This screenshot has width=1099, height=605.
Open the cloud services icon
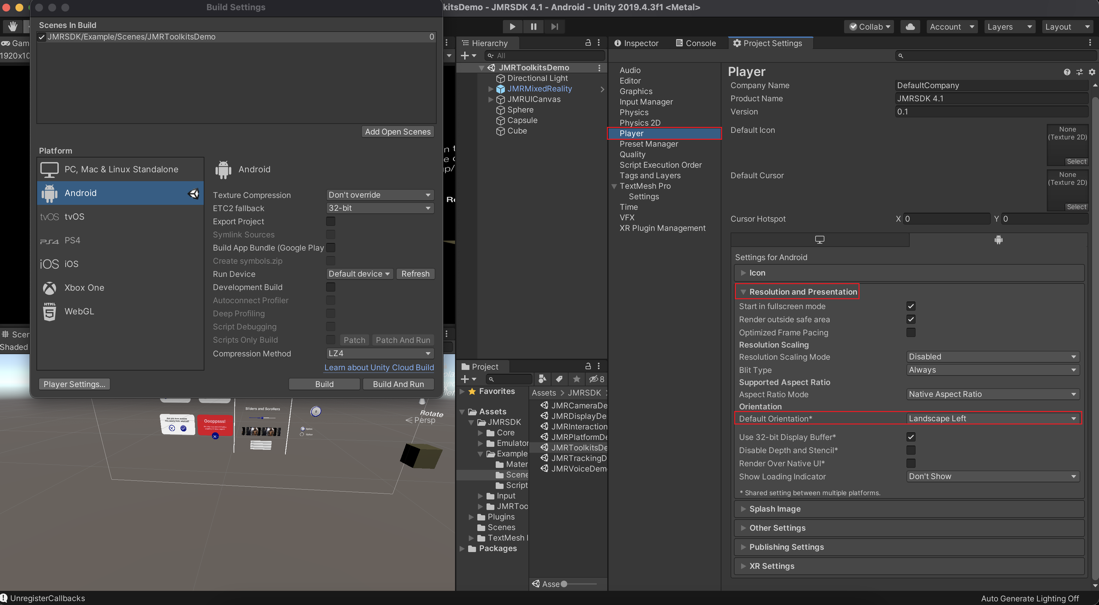[910, 27]
